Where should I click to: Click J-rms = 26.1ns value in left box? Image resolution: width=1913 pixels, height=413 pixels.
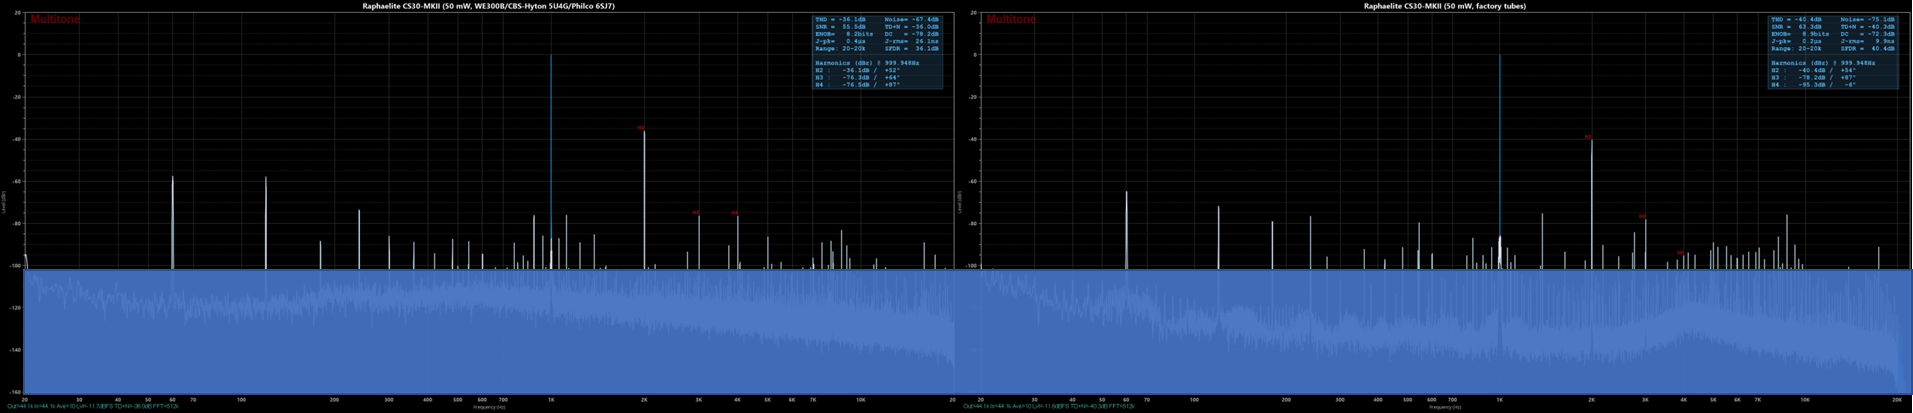point(912,41)
